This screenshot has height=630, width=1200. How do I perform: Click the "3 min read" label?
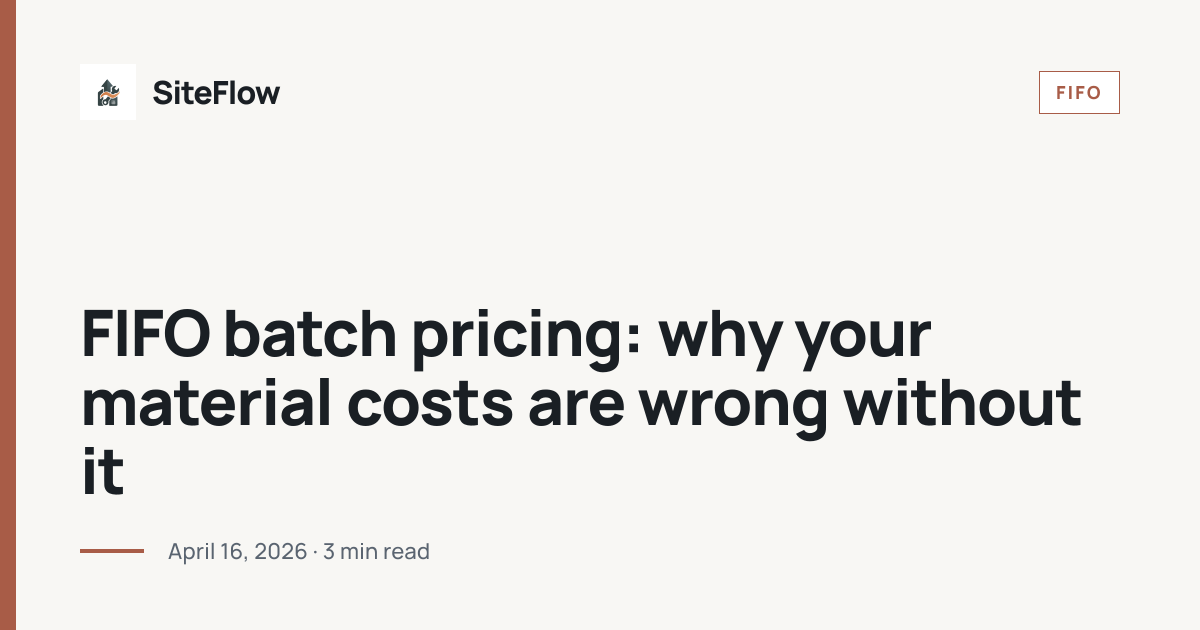[377, 551]
